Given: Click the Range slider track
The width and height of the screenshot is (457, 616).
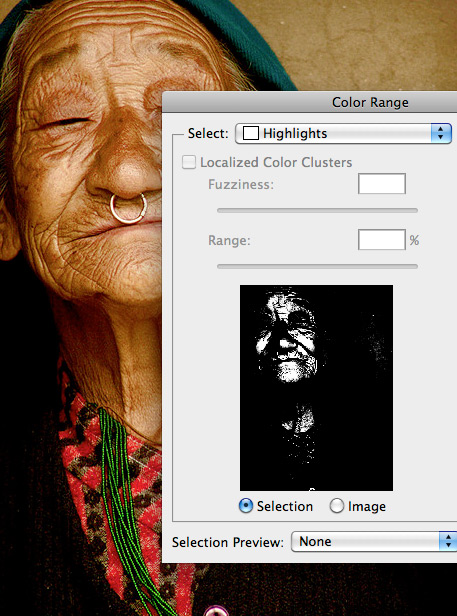Looking at the screenshot, I should [317, 266].
